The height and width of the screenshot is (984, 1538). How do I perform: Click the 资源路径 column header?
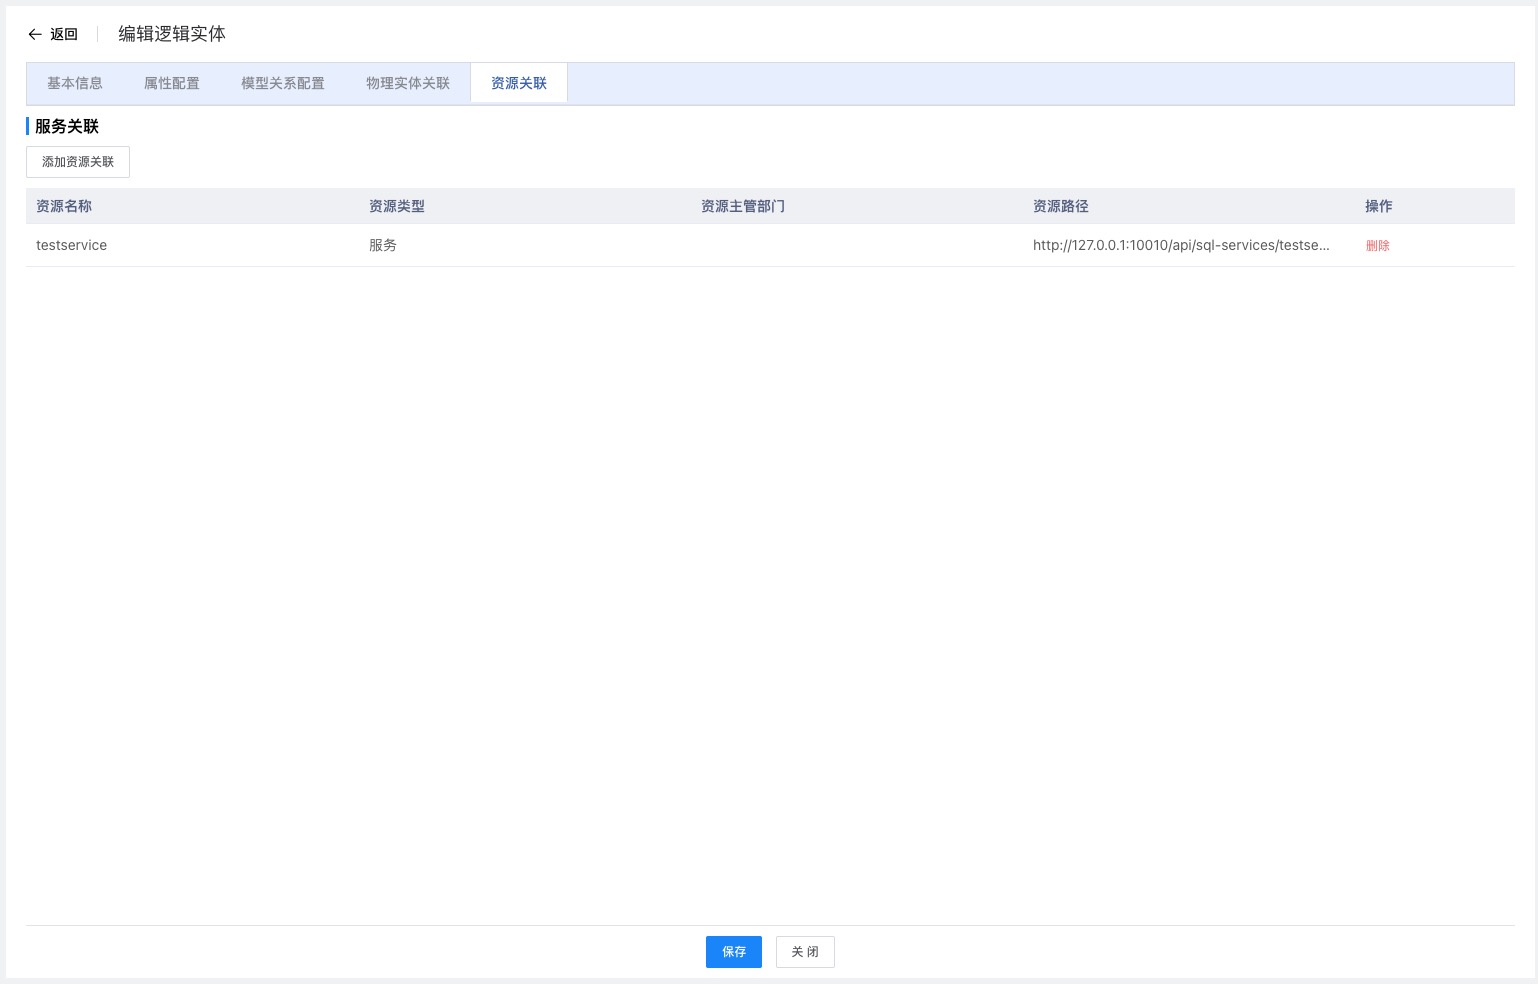[x=1061, y=206]
